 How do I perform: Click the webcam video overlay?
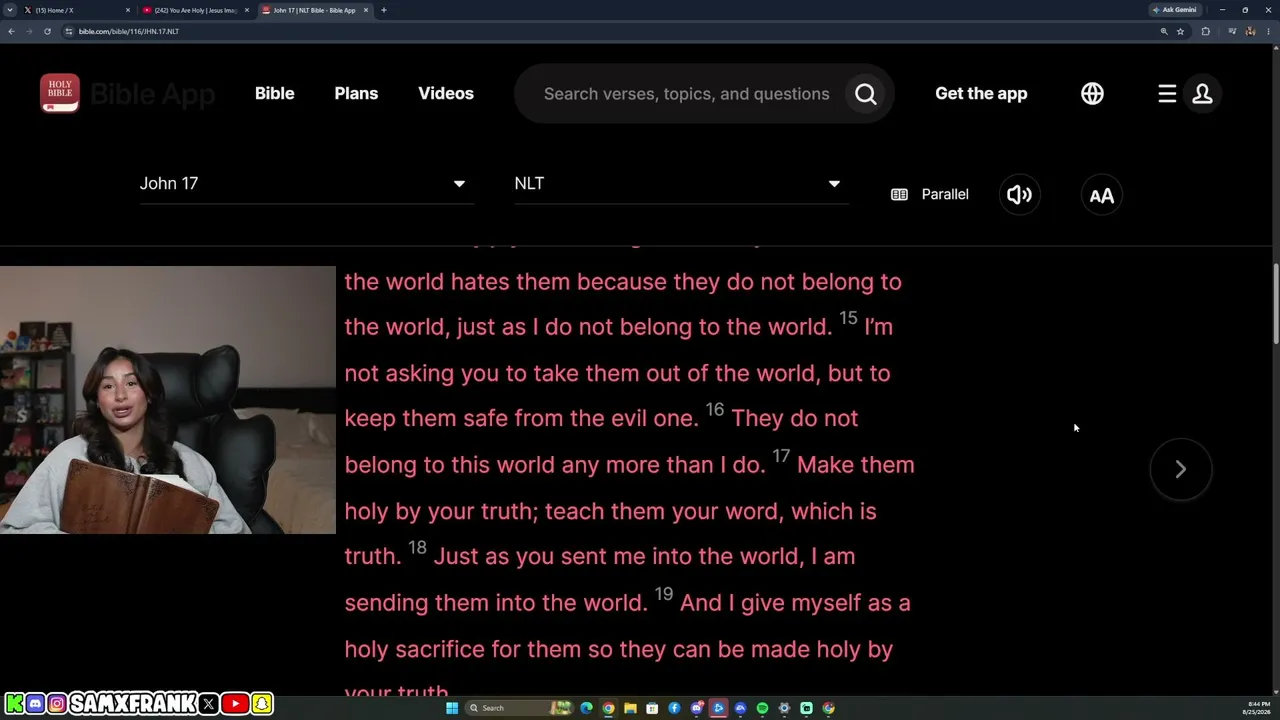click(168, 400)
